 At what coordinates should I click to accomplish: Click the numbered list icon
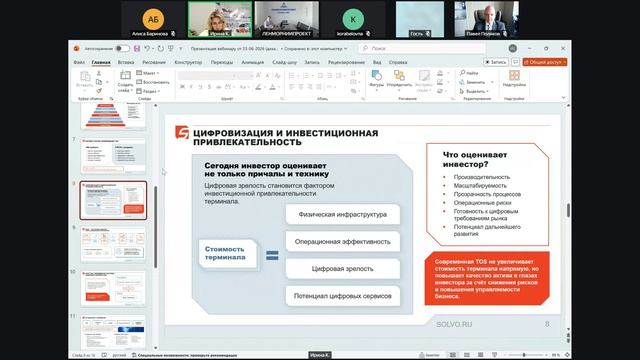[x=306, y=76]
